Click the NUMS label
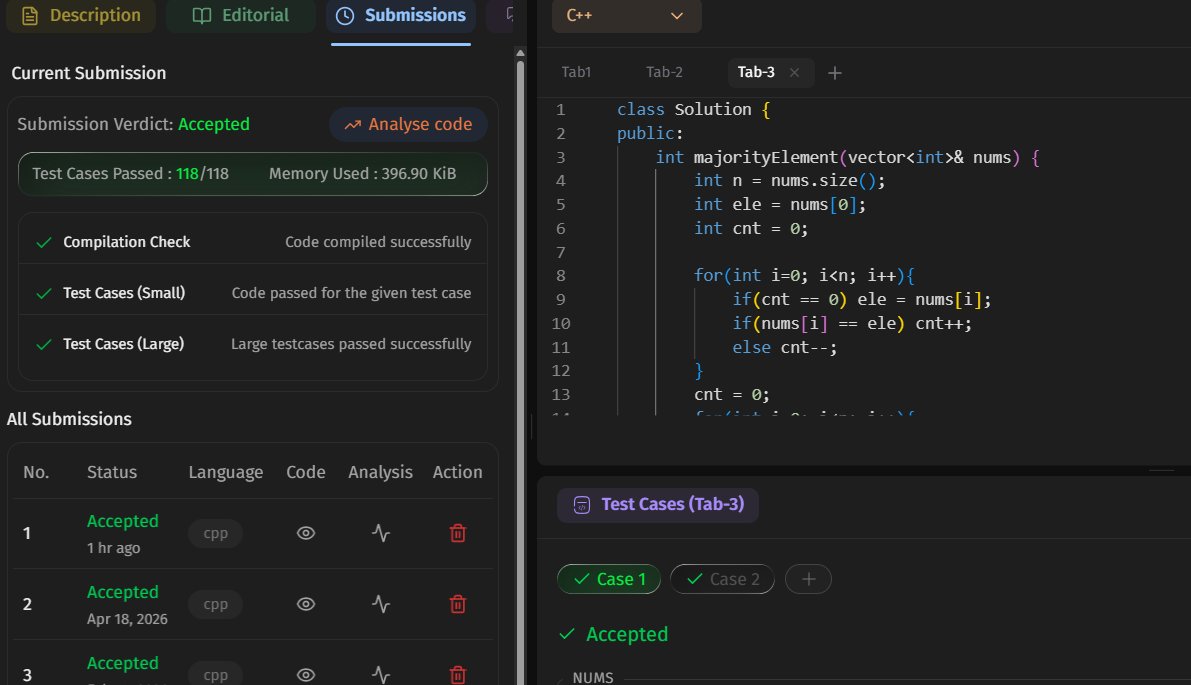 [592, 677]
